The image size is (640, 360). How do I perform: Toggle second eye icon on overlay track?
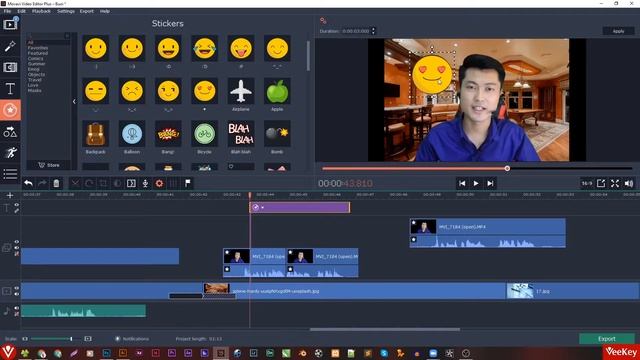[x=17, y=248]
